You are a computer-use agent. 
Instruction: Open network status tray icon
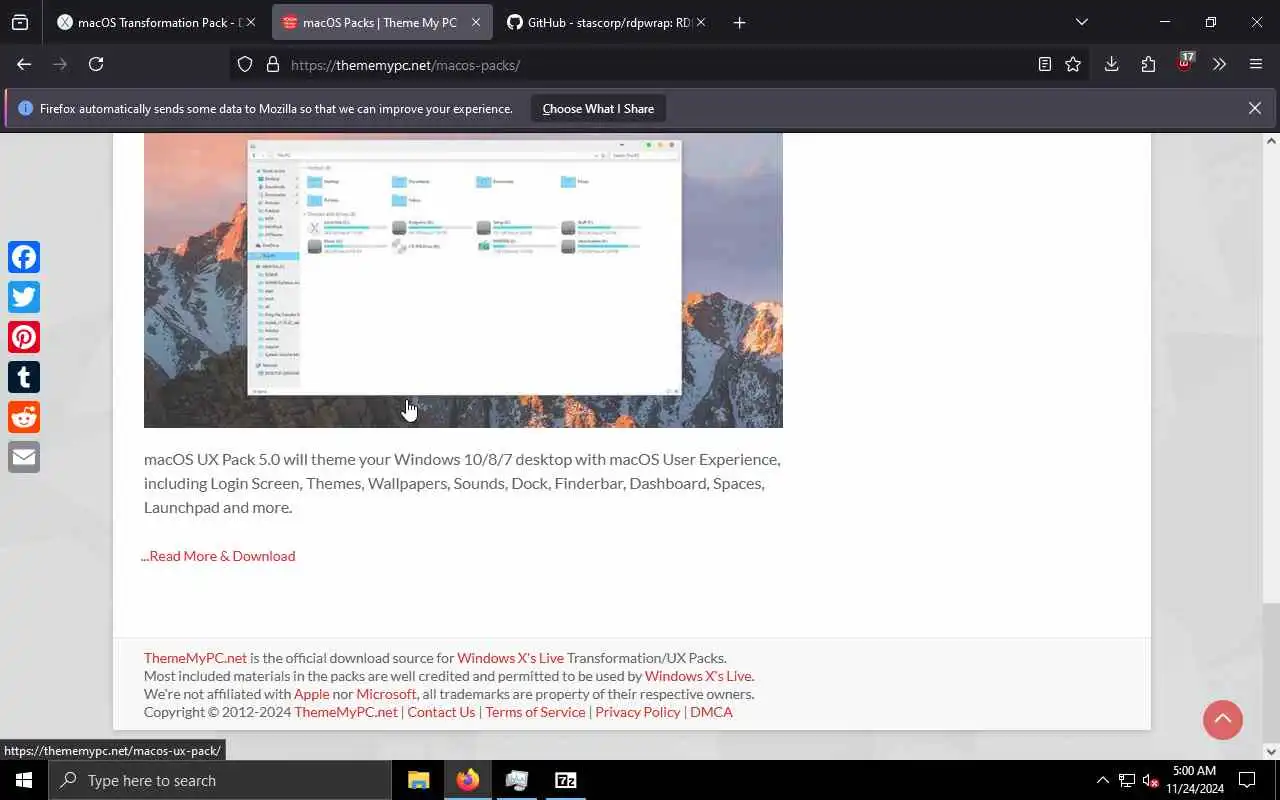[x=1127, y=780]
